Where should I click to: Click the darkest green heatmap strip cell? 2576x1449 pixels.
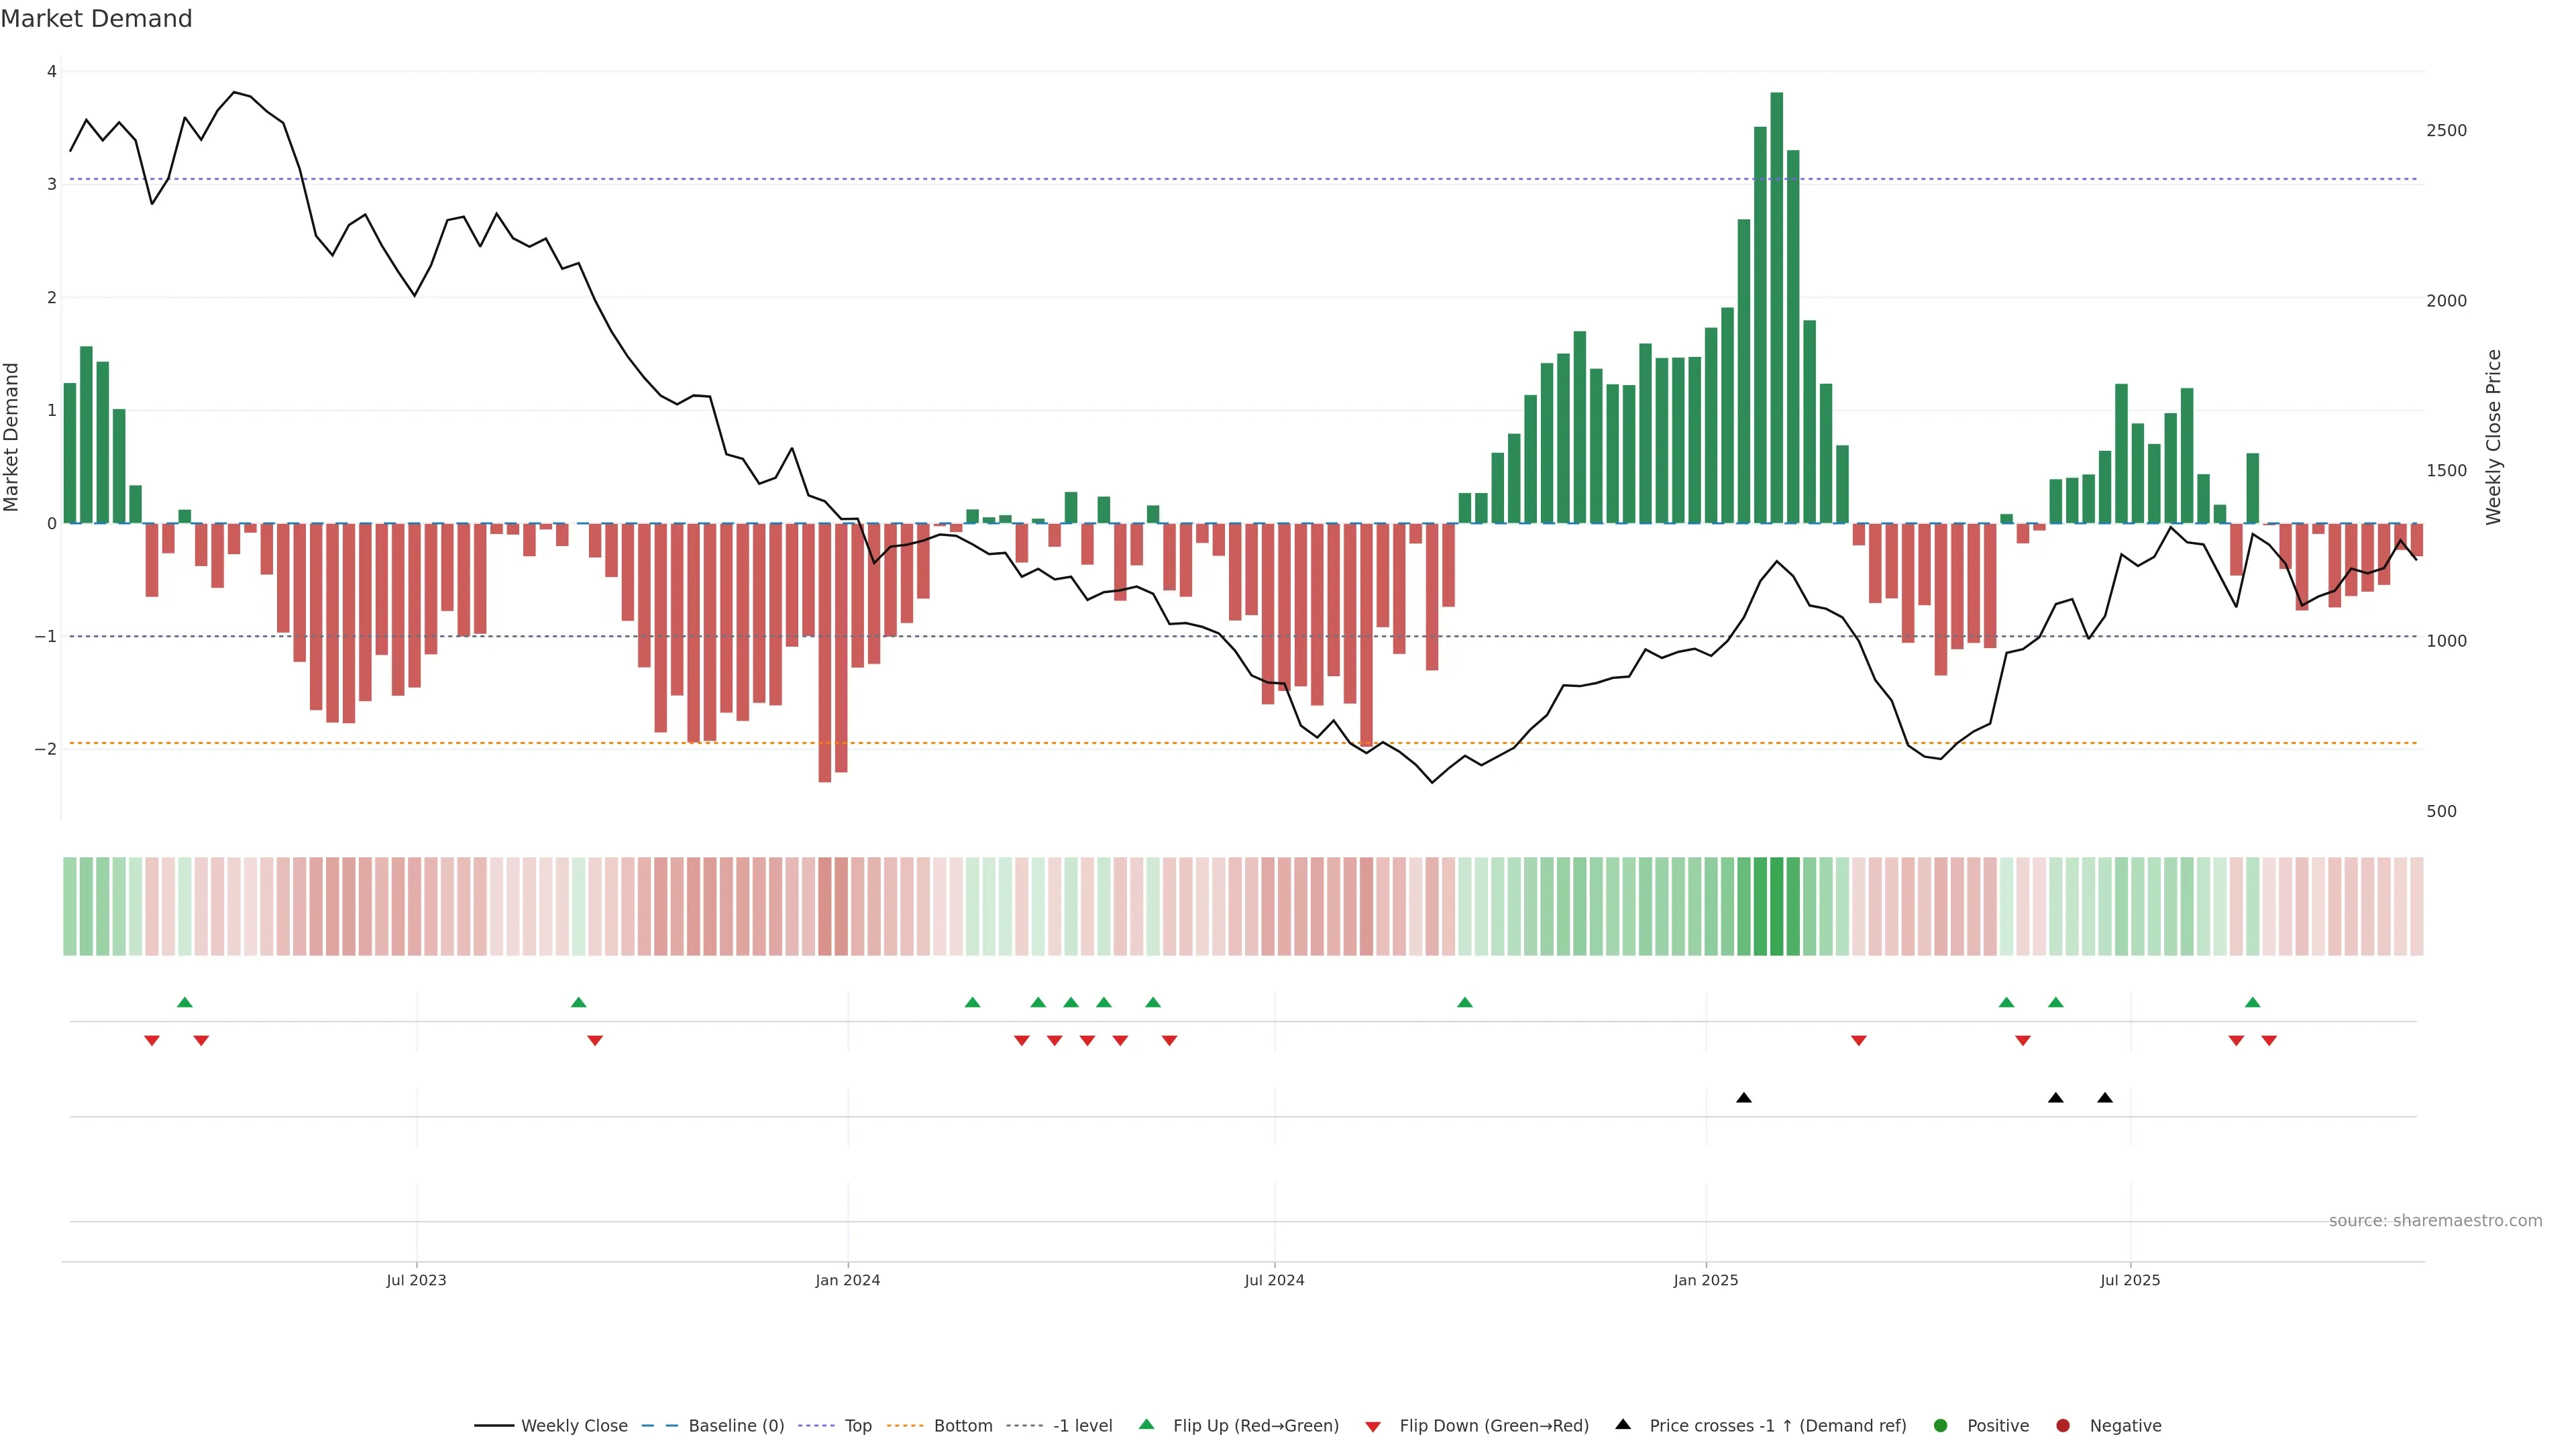pos(1777,906)
